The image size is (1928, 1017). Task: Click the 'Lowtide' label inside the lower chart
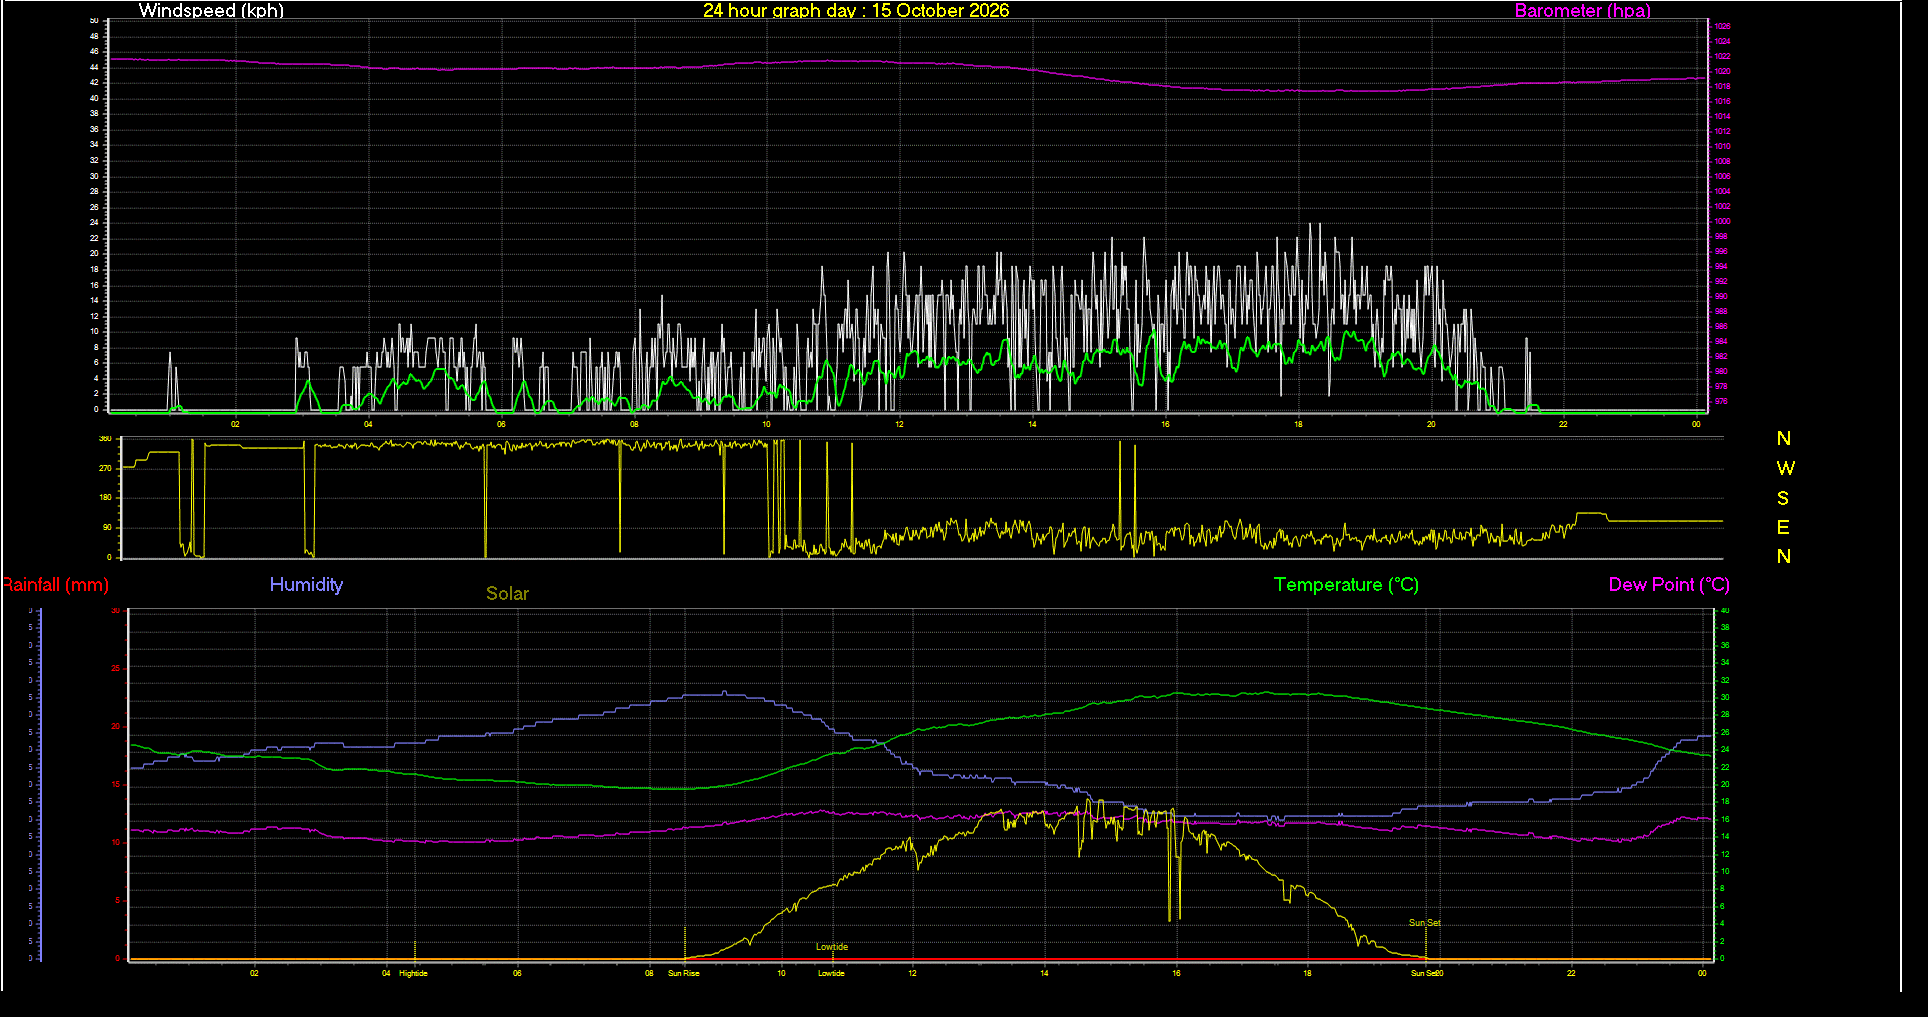(831, 947)
